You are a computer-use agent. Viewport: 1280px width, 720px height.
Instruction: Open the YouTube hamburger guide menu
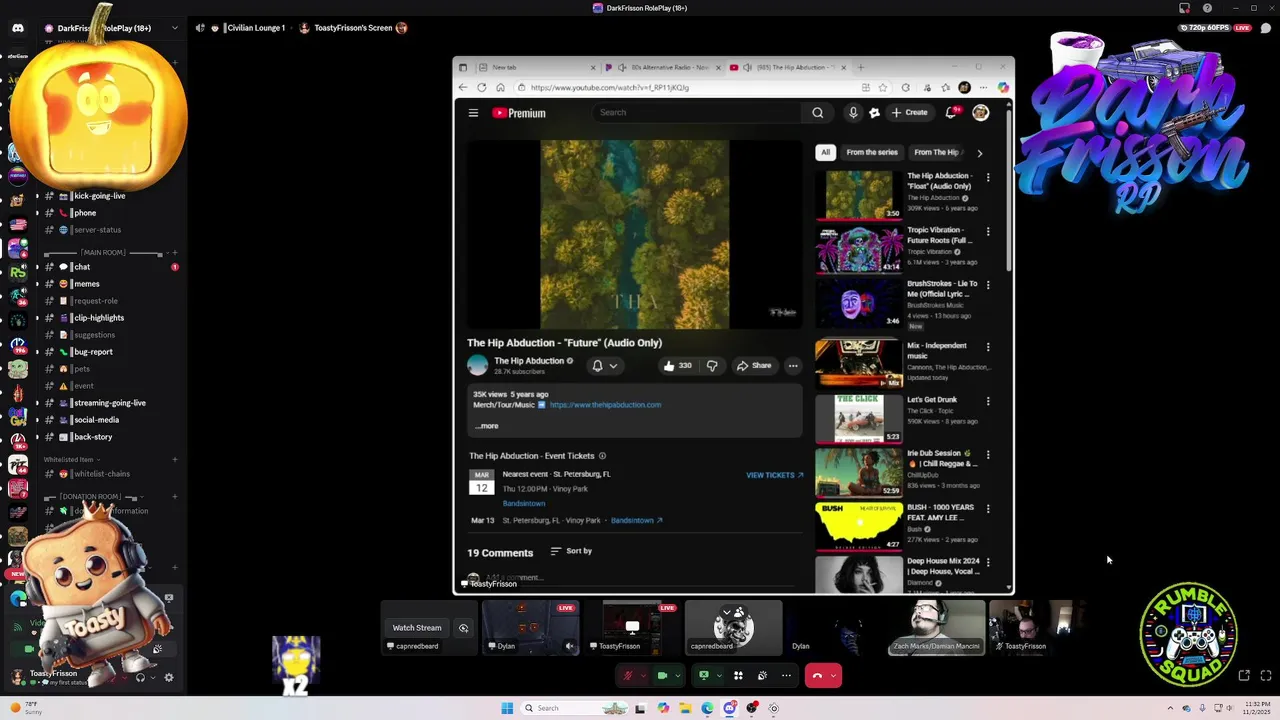point(473,113)
